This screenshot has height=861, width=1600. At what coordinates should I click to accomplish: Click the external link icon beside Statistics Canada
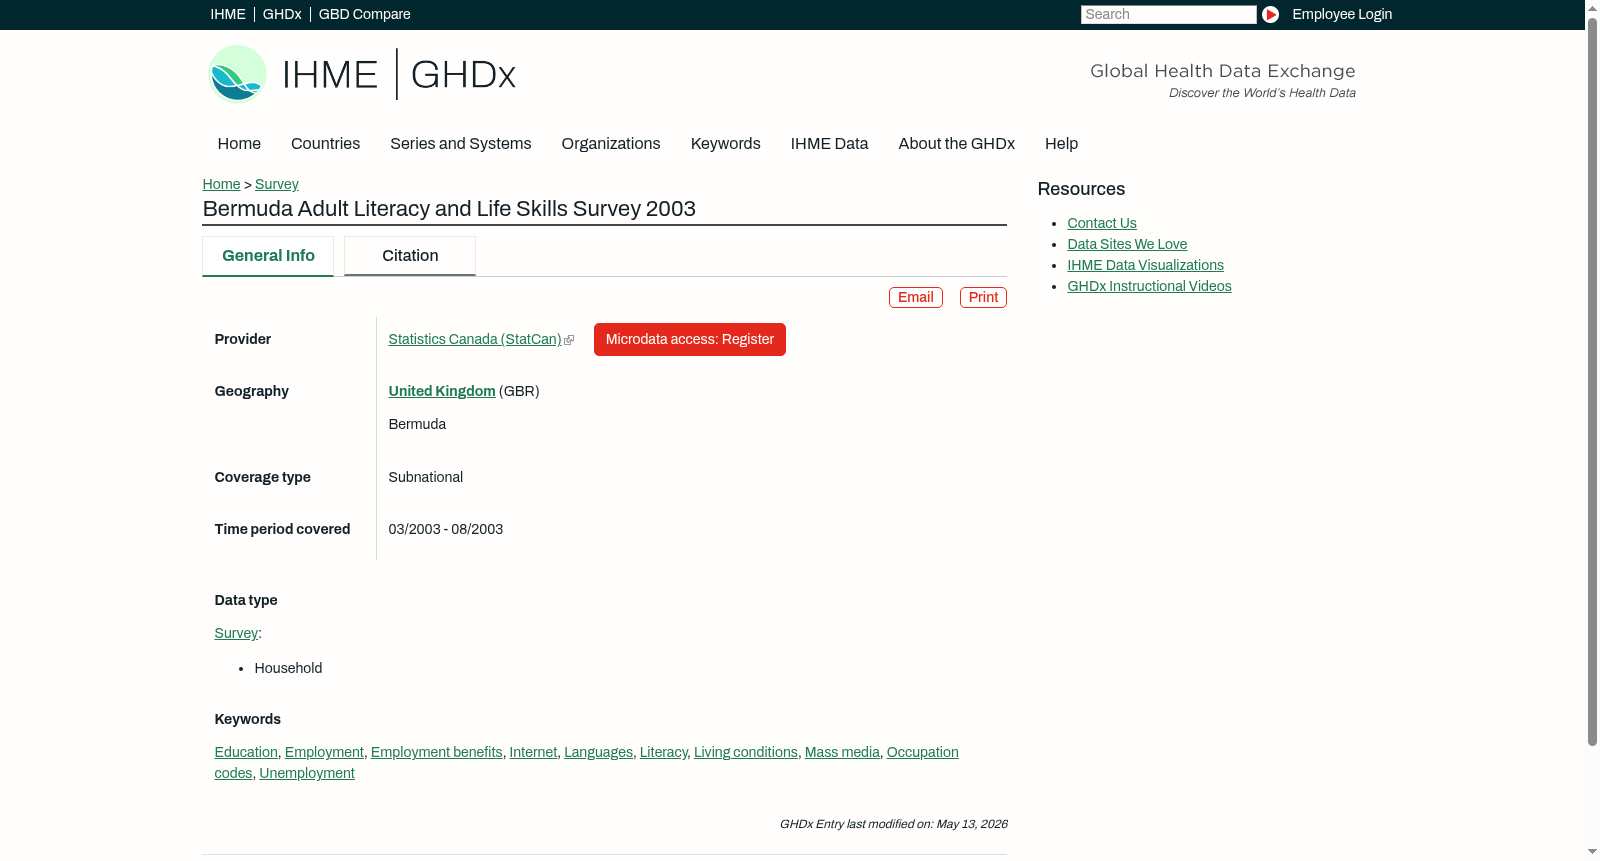569,340
